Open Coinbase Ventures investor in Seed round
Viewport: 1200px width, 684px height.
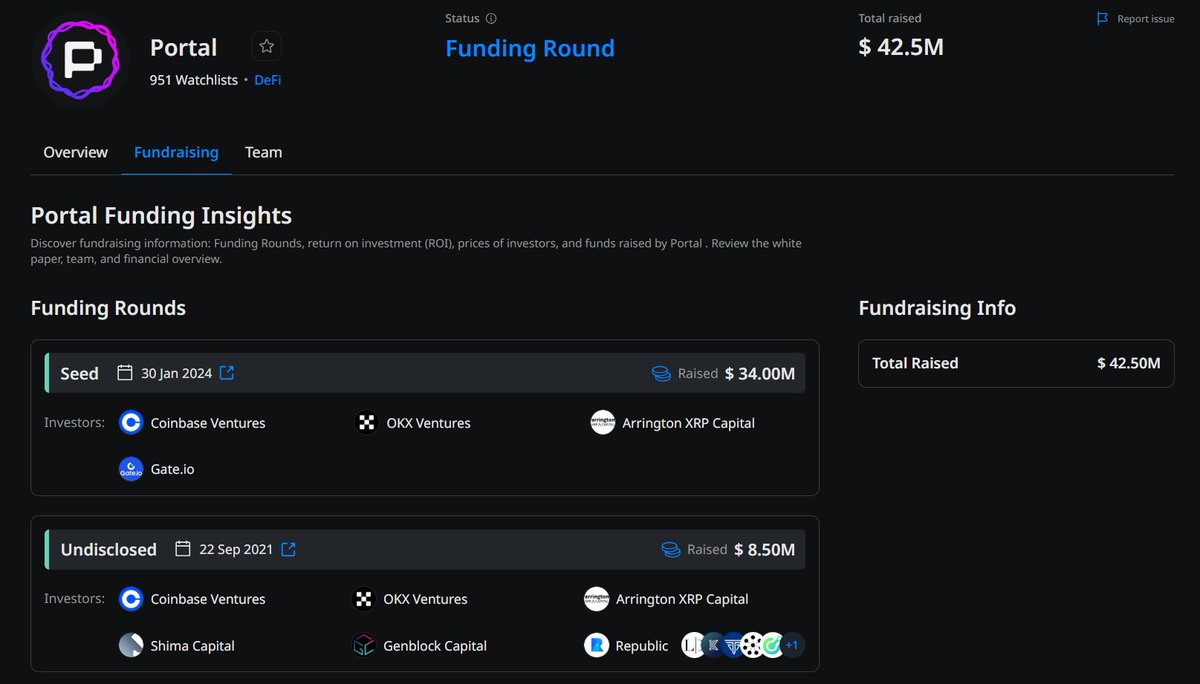[208, 423]
